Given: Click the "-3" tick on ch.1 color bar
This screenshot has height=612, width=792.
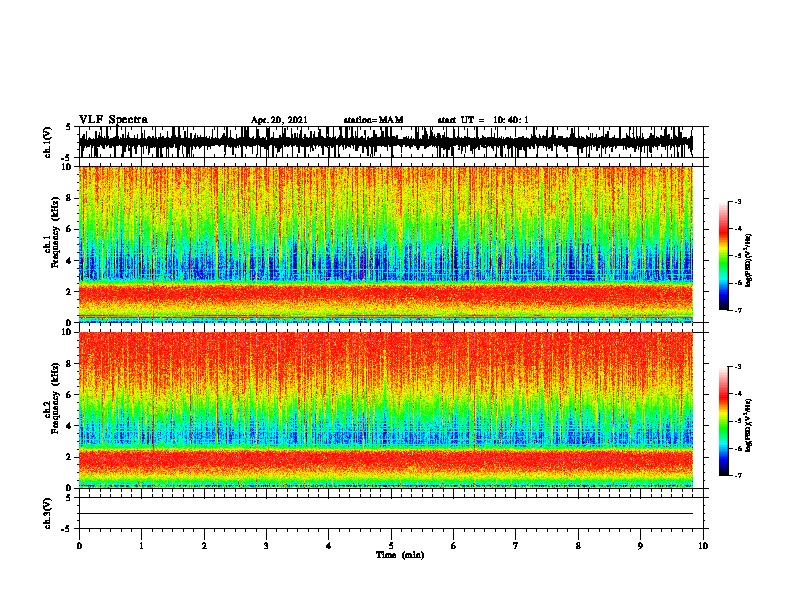Looking at the screenshot, I should pyautogui.click(x=738, y=201).
